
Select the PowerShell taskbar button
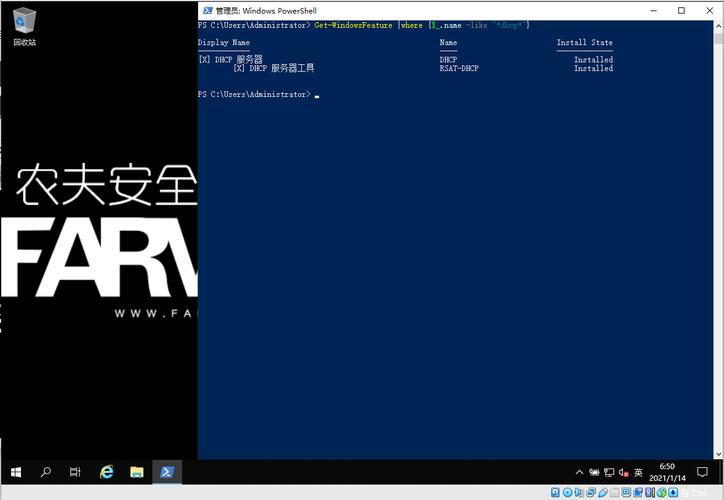tap(167, 472)
